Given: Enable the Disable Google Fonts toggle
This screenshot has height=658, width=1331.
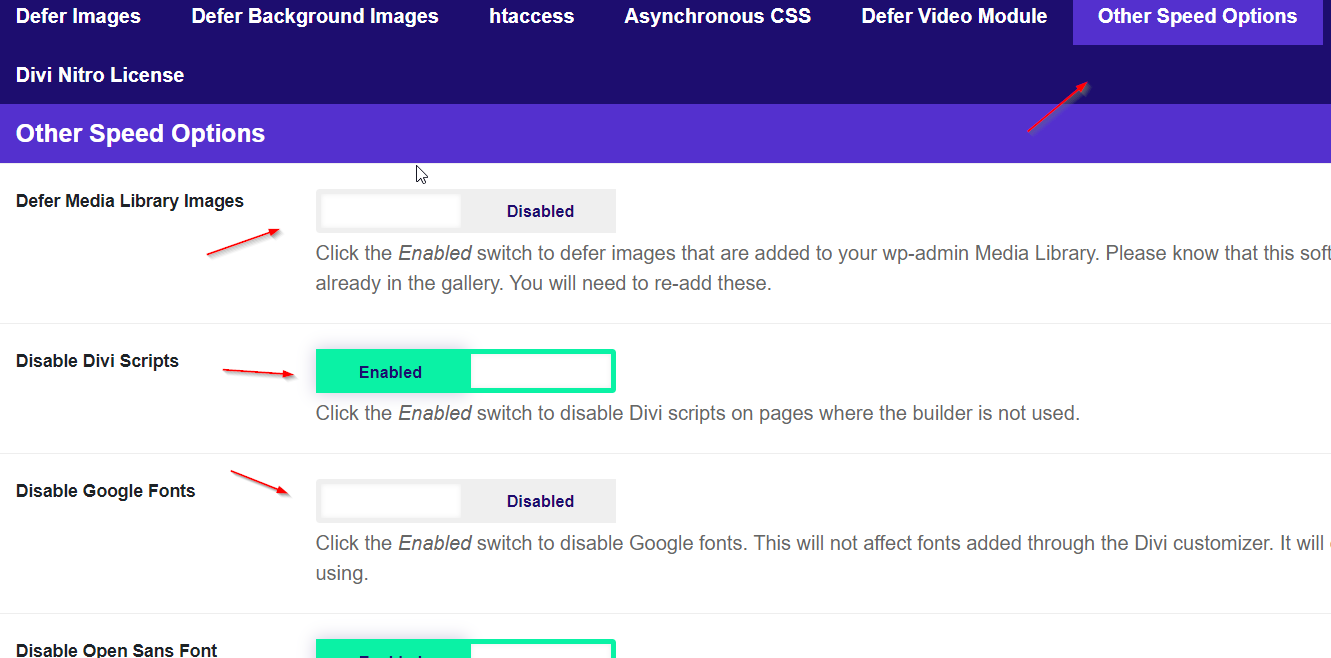Looking at the screenshot, I should [x=465, y=501].
